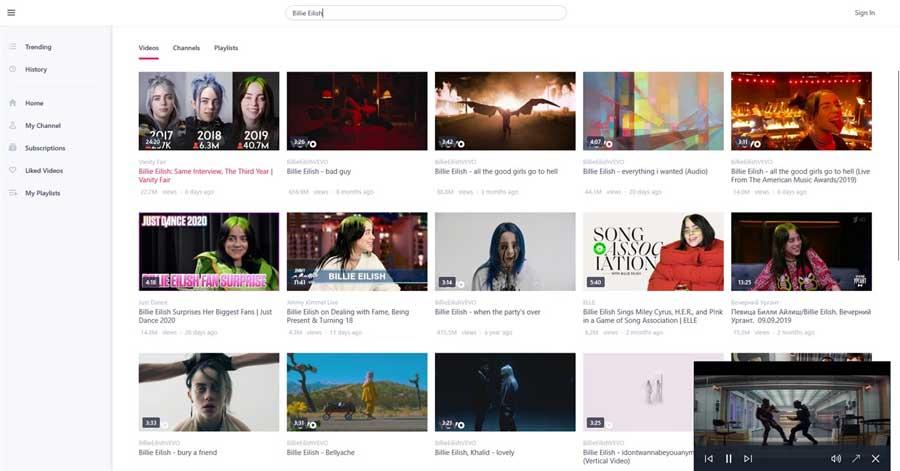Image resolution: width=900 pixels, height=471 pixels.
Task: Go to Home in the sidebar
Action: [34, 103]
